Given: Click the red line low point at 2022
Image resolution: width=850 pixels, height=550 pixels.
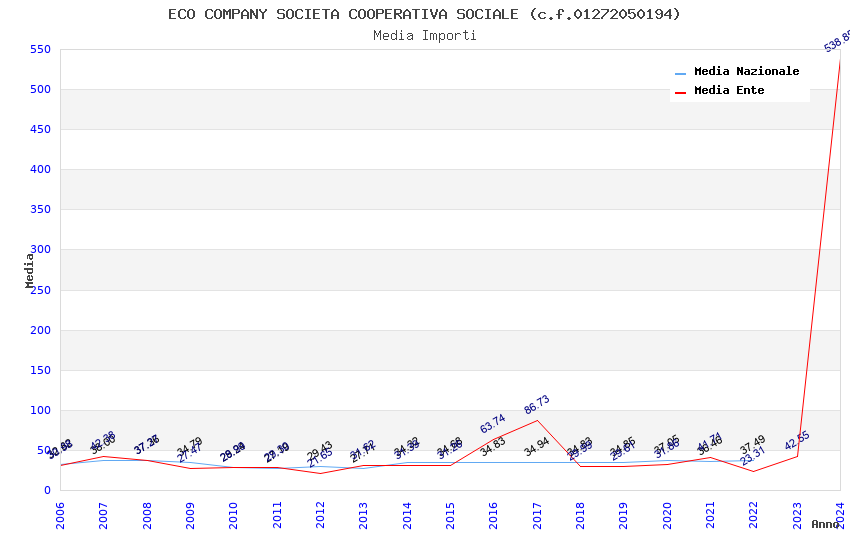Looking at the screenshot, I should 754,471.
